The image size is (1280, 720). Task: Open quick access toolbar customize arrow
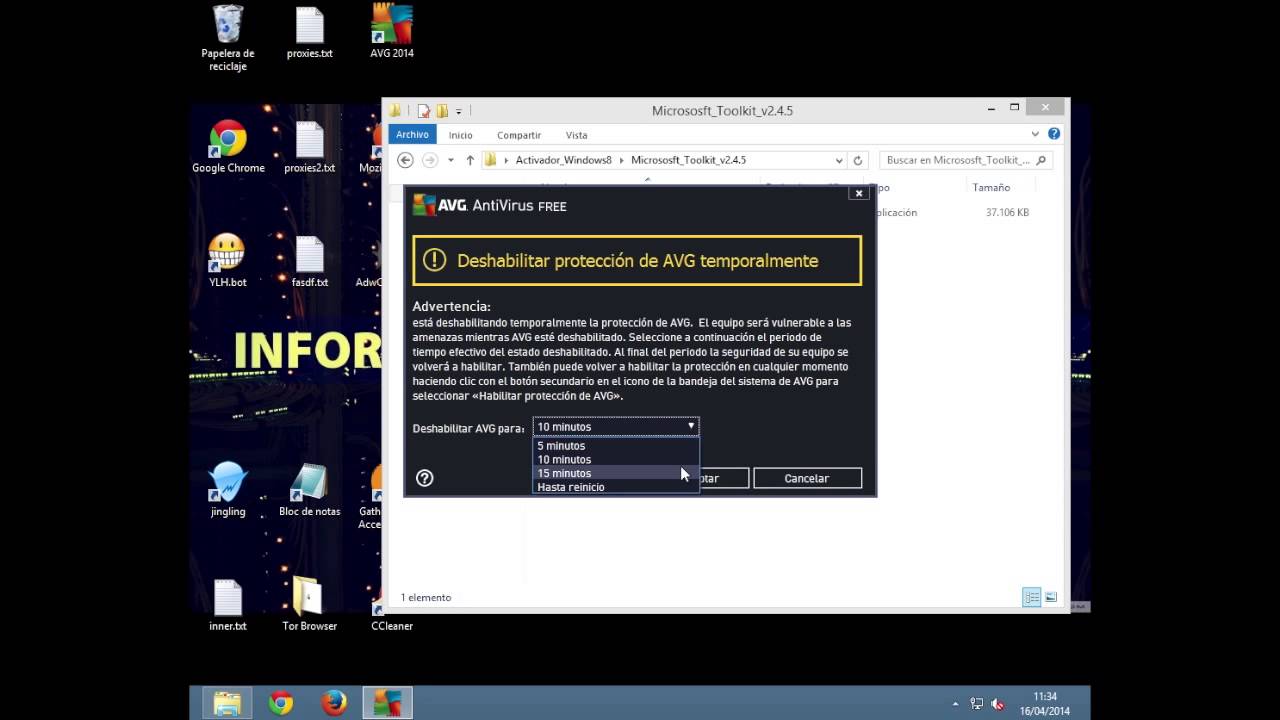(x=459, y=111)
